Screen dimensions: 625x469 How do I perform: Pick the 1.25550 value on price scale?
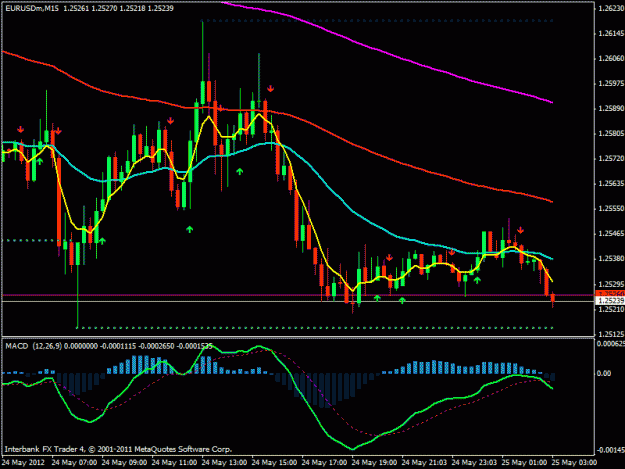(611, 208)
